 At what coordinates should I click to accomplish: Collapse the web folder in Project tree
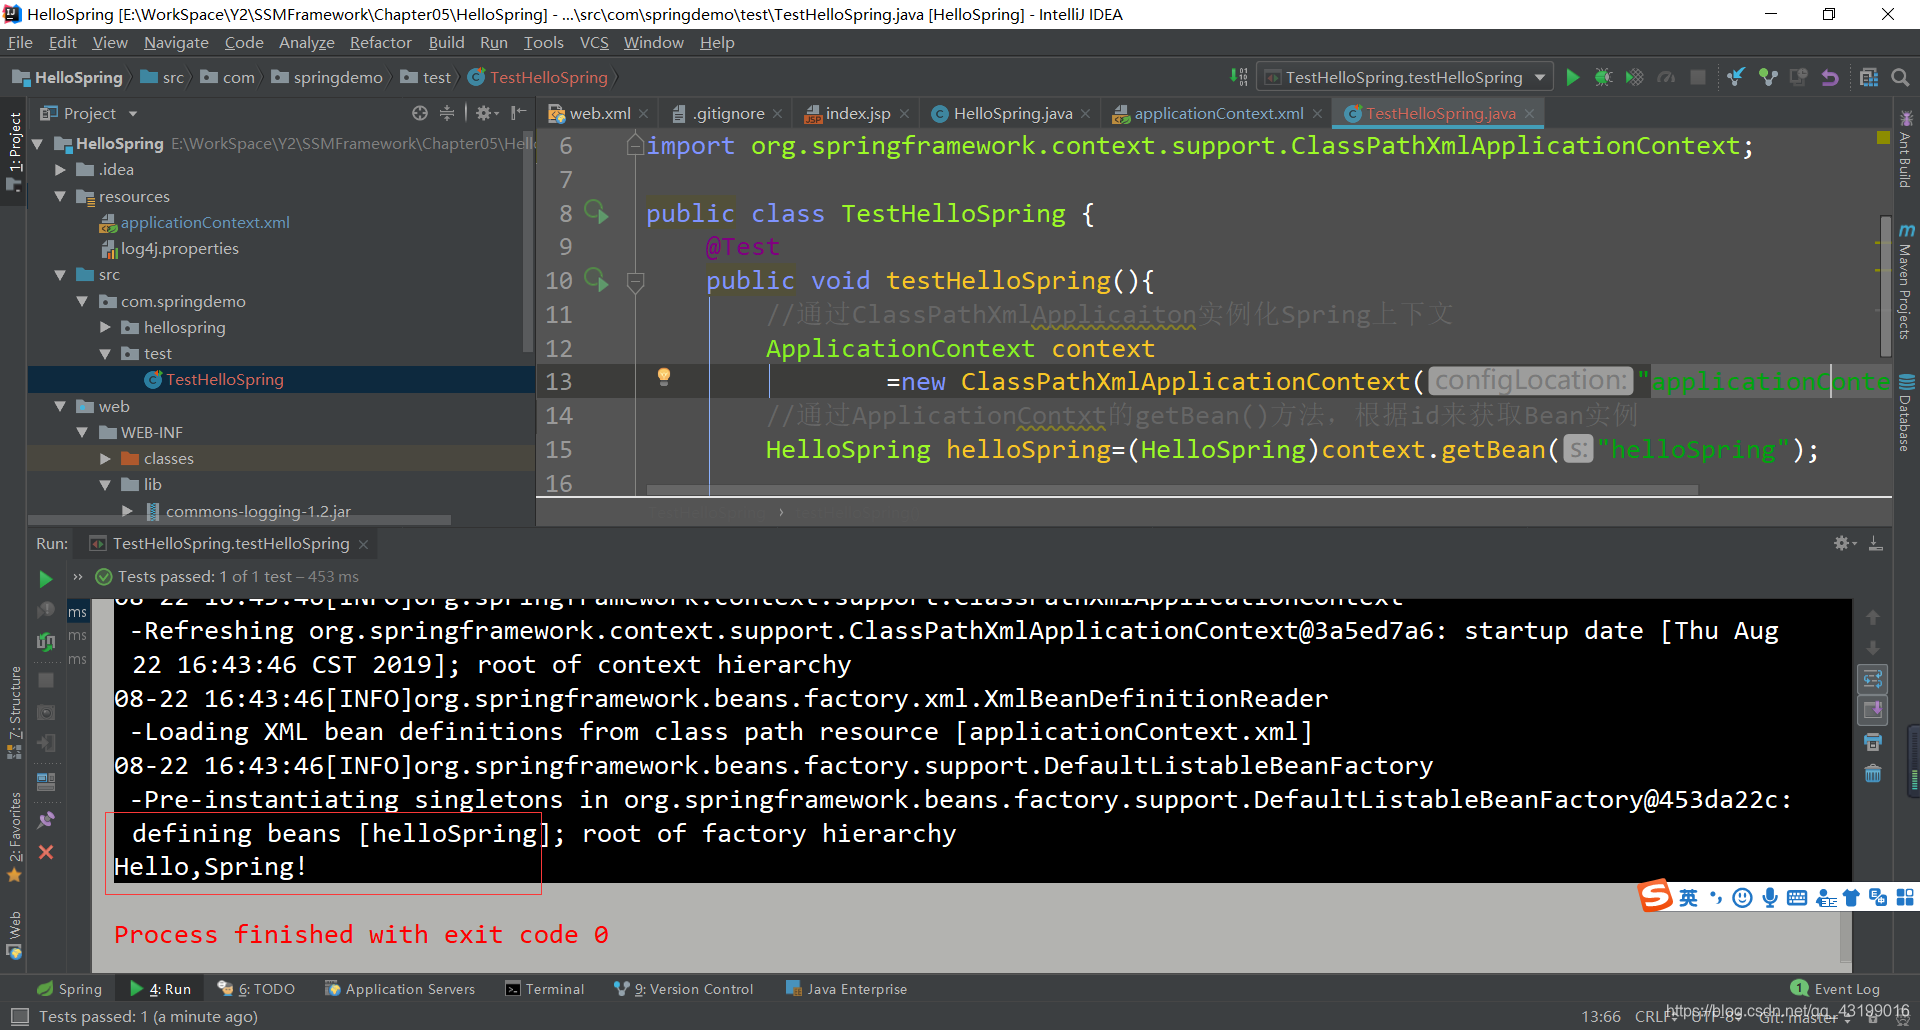60,406
